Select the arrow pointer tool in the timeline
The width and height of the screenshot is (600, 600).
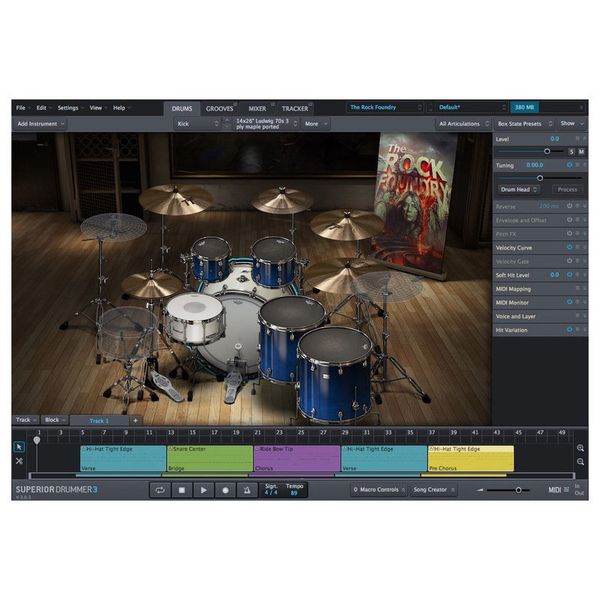19,447
